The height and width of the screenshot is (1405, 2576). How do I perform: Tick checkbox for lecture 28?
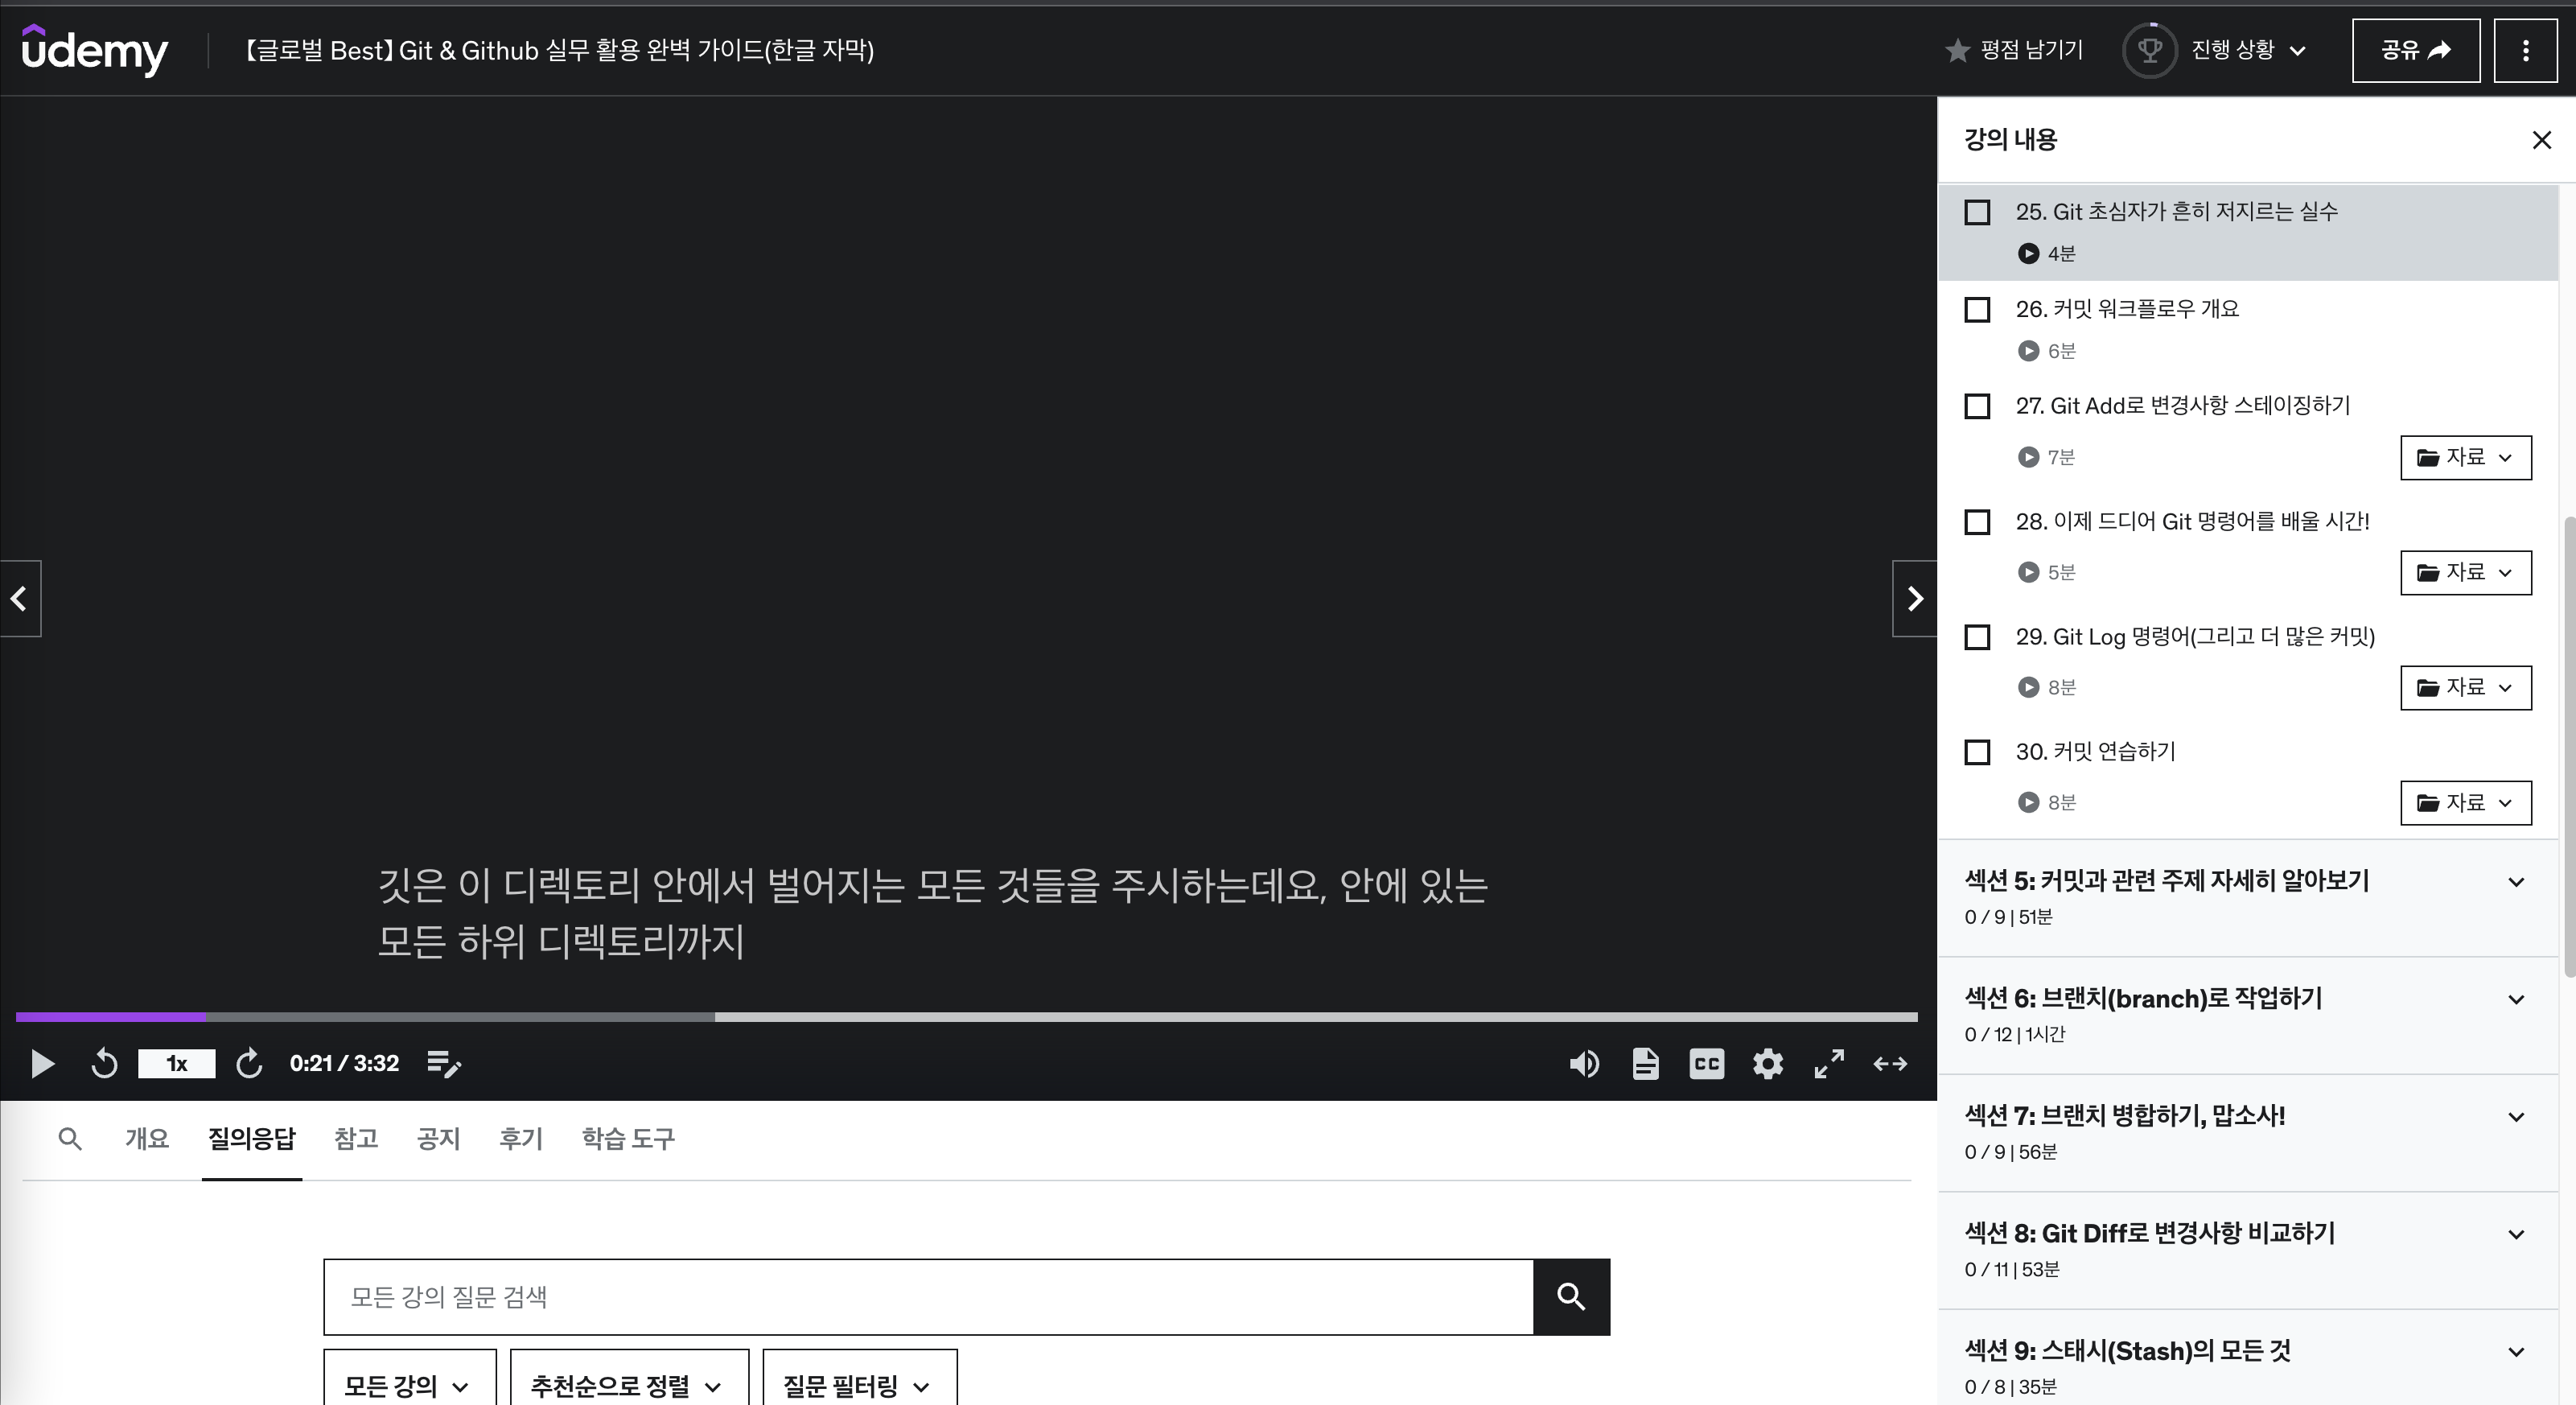tap(1977, 522)
